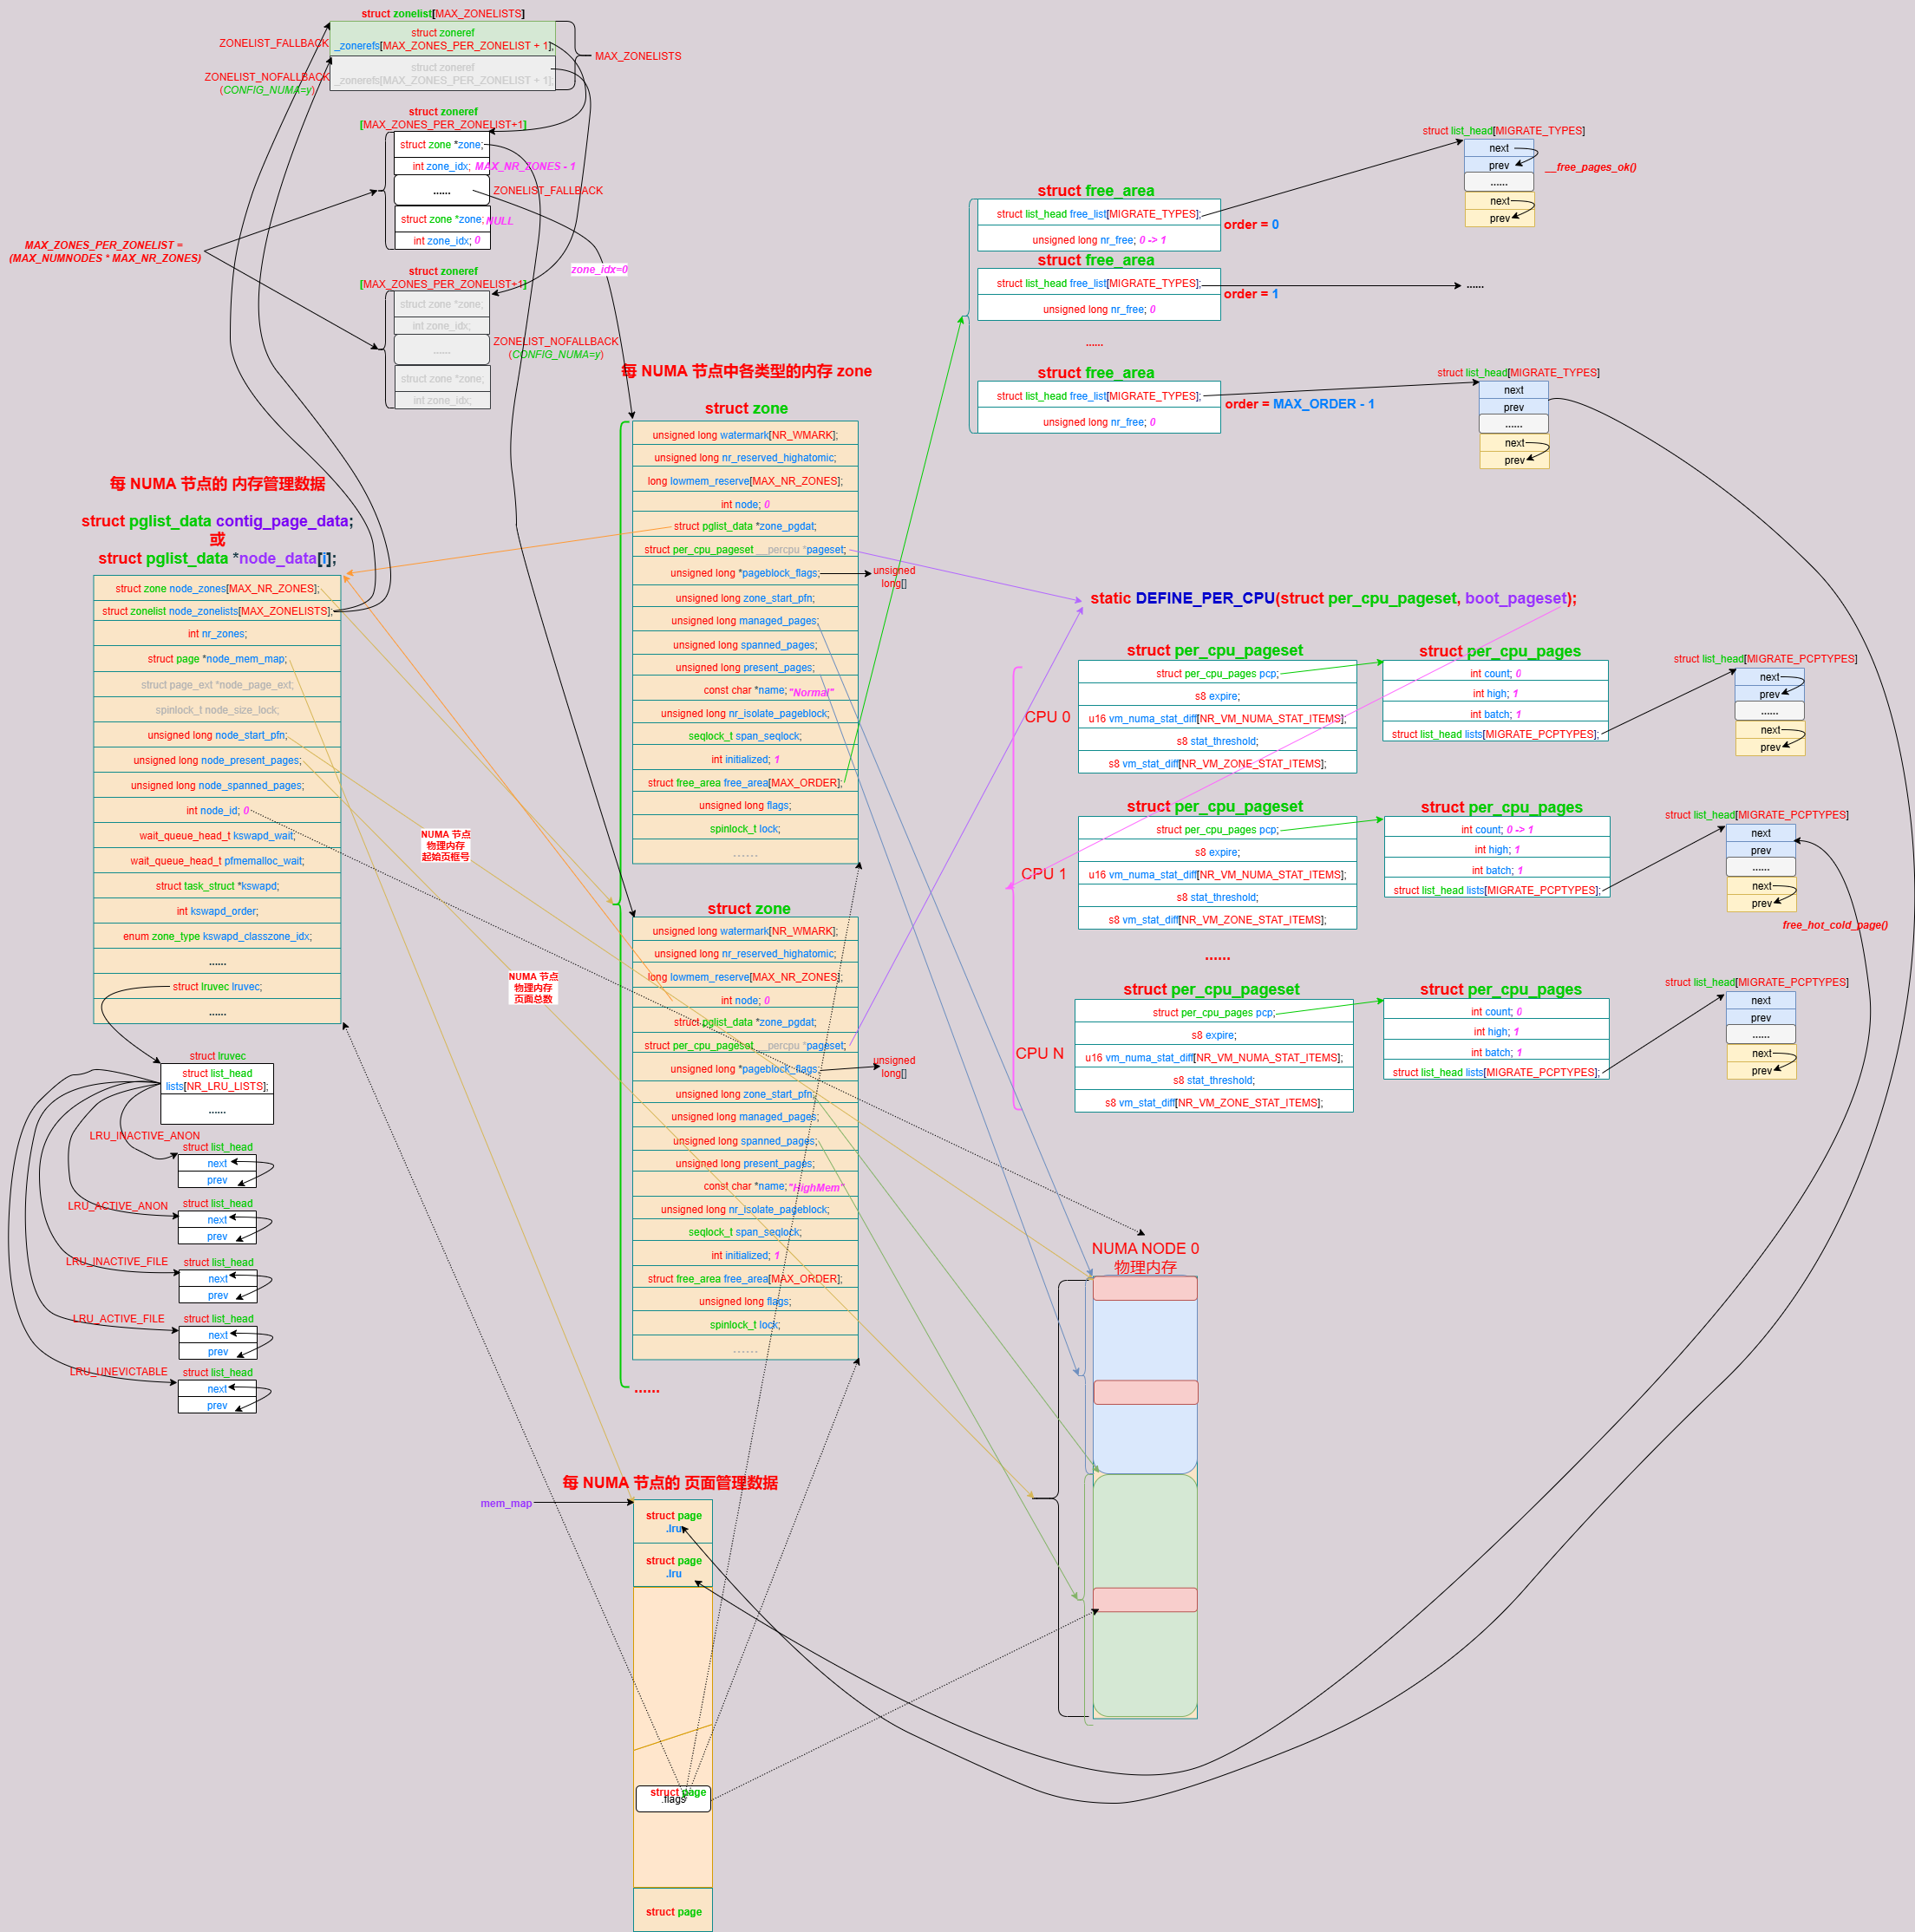Click the 'struct free_area free_area[MAX_ORDER]' field in top zone

[744, 783]
